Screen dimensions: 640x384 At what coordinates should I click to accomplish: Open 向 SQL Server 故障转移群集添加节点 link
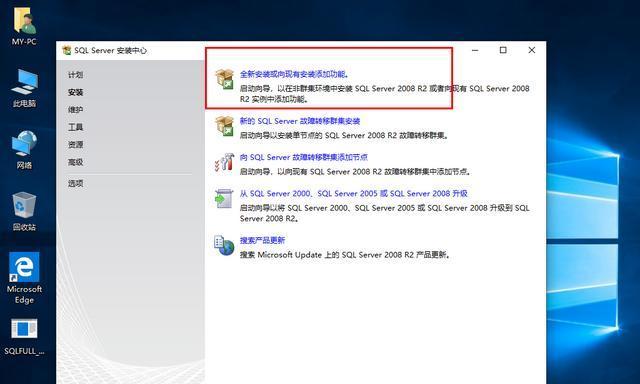coord(304,157)
